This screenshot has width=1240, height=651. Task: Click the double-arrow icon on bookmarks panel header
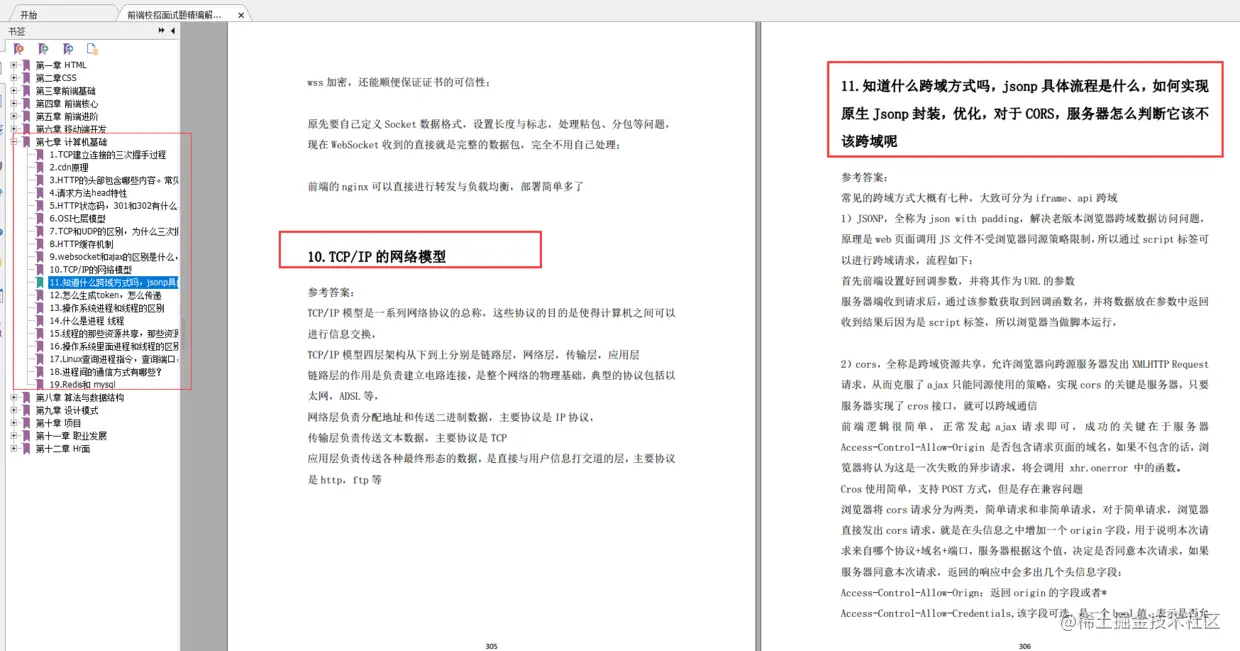pyautogui.click(x=161, y=30)
